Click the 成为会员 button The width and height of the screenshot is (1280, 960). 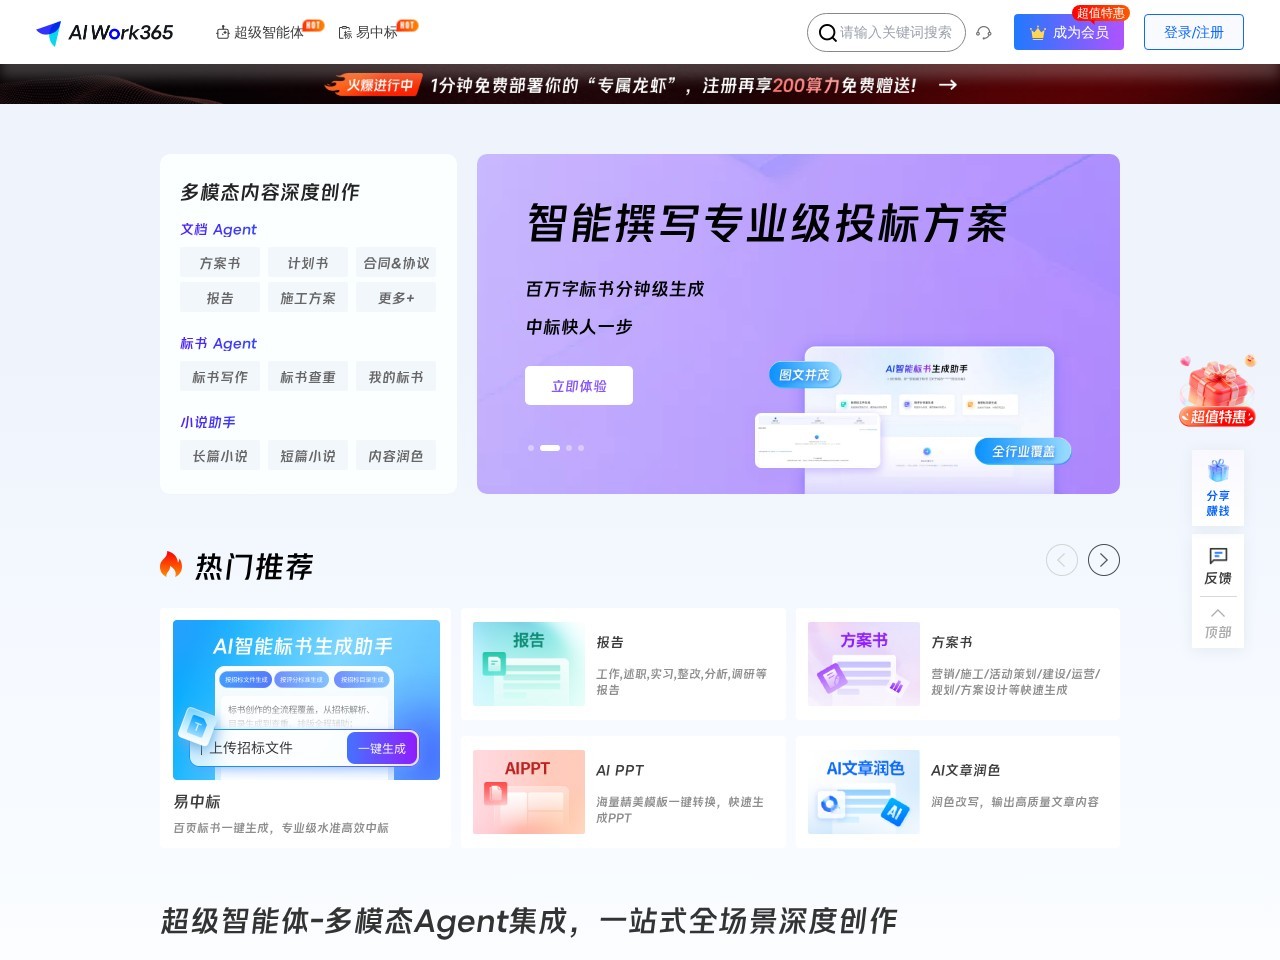1069,32
